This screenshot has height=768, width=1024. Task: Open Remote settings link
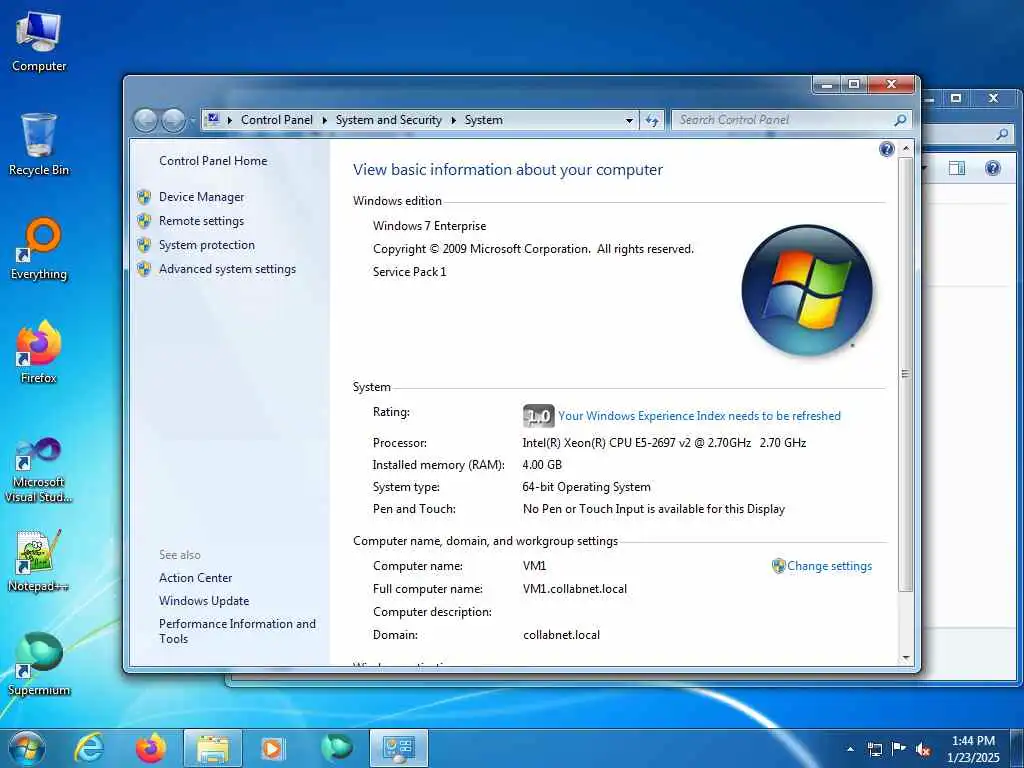201,221
